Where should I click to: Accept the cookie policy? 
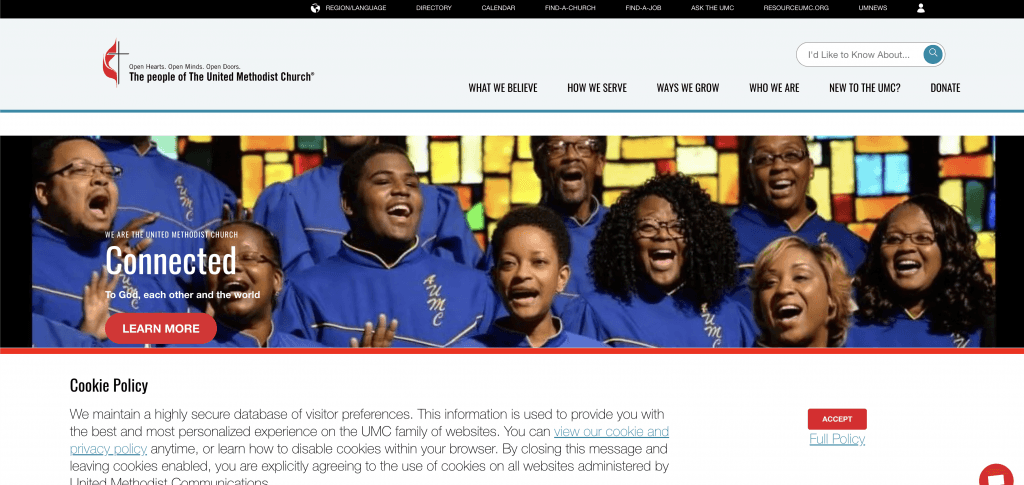[x=837, y=419]
